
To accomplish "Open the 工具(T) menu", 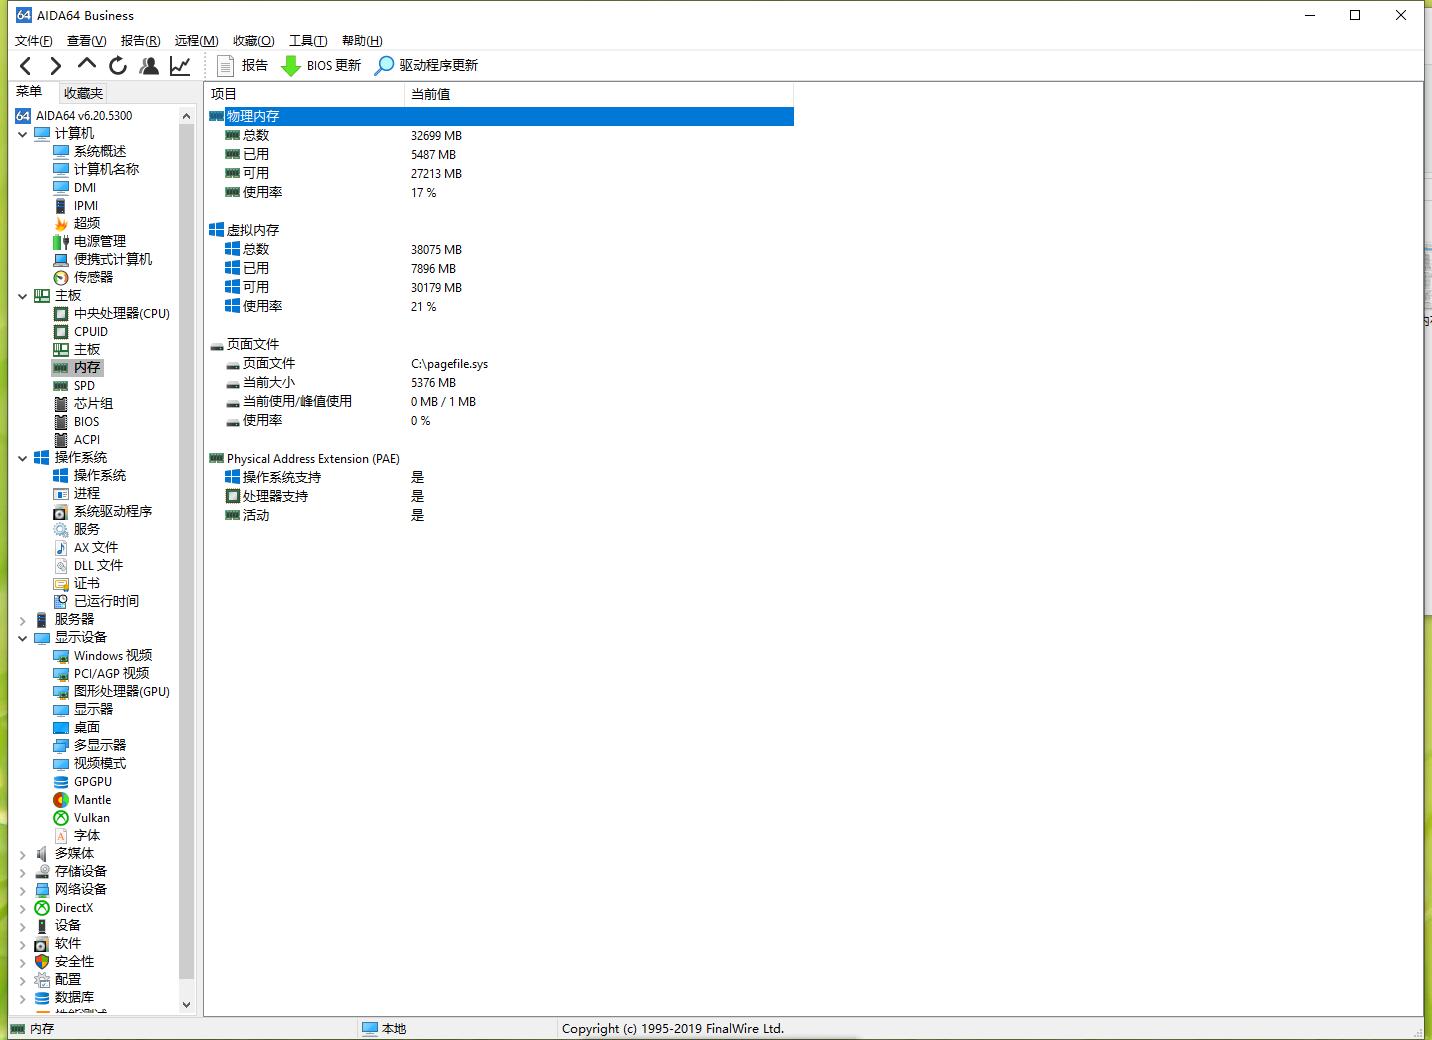I will pos(308,40).
